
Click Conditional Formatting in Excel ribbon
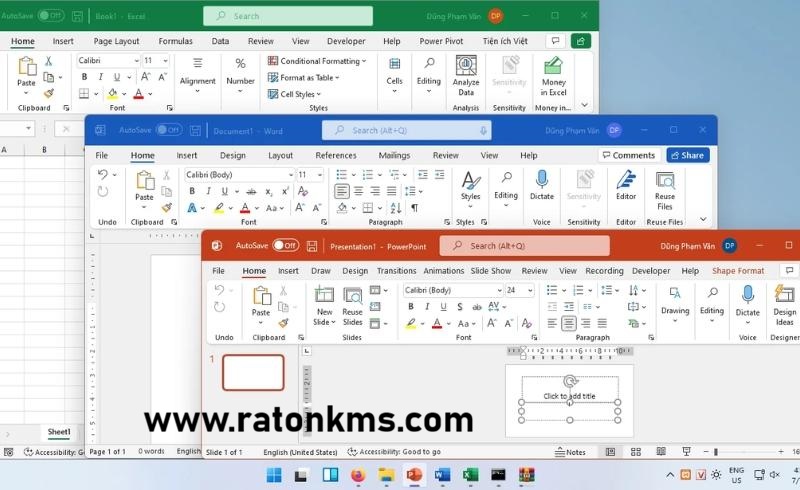point(317,61)
